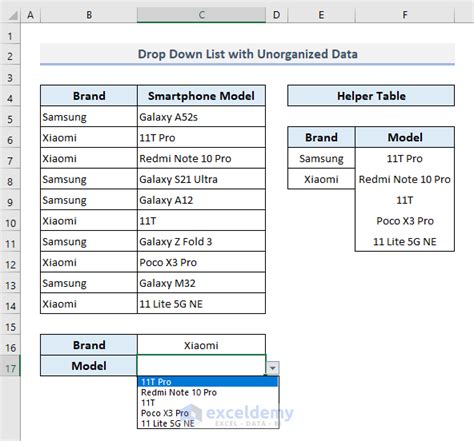Click the "Helper Table" heading cell
Viewport: 474px width, 441px height.
coord(371,96)
